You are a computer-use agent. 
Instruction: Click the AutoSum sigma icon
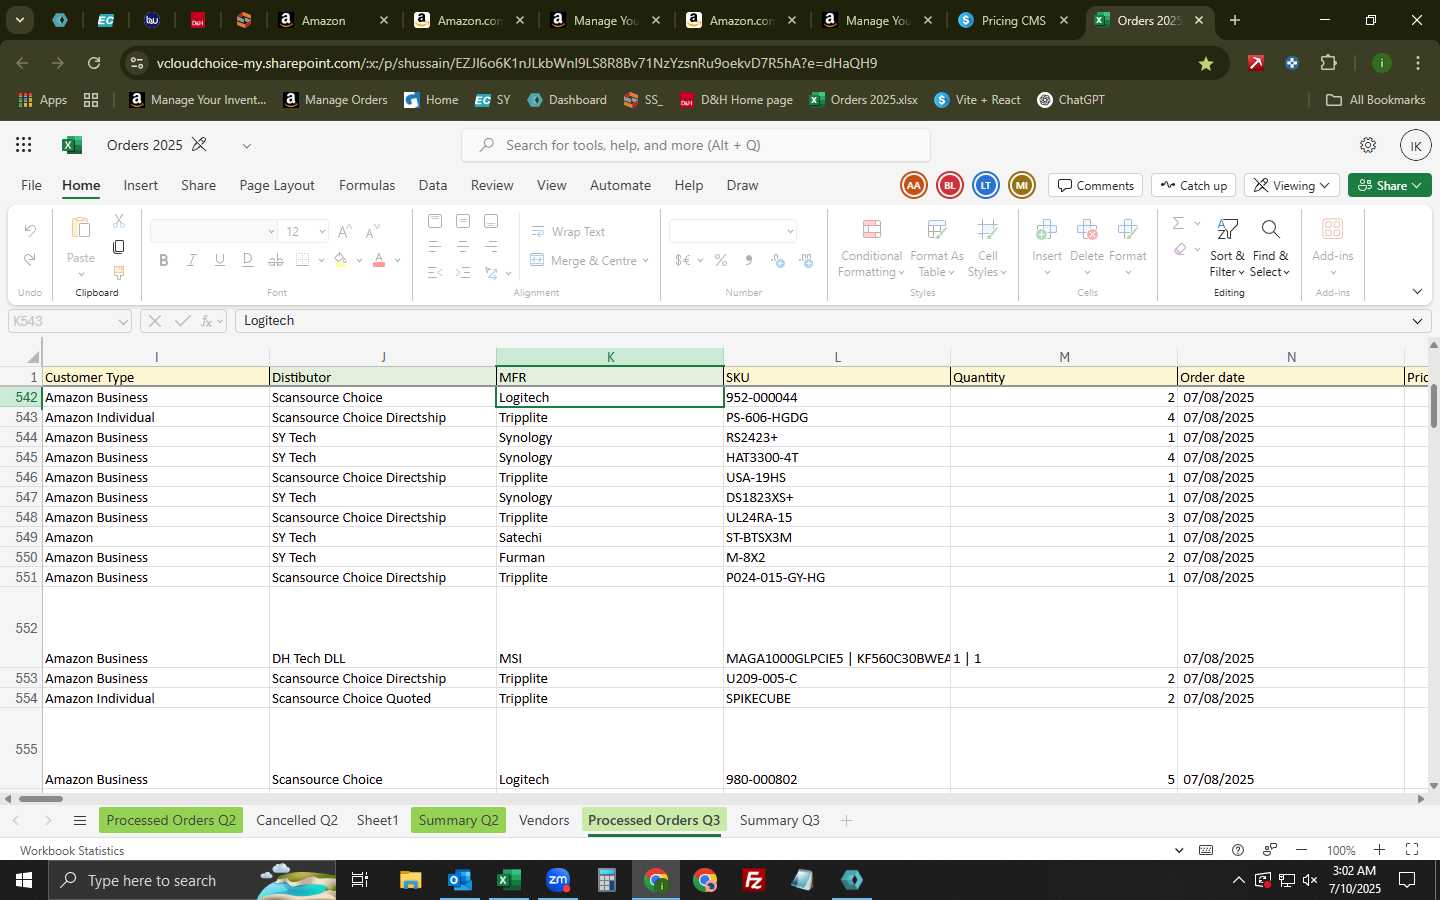click(x=1178, y=223)
